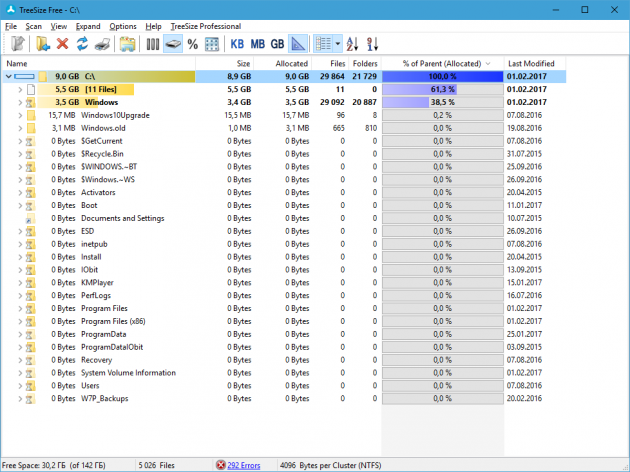Click the refresh arrows icon

82,44
